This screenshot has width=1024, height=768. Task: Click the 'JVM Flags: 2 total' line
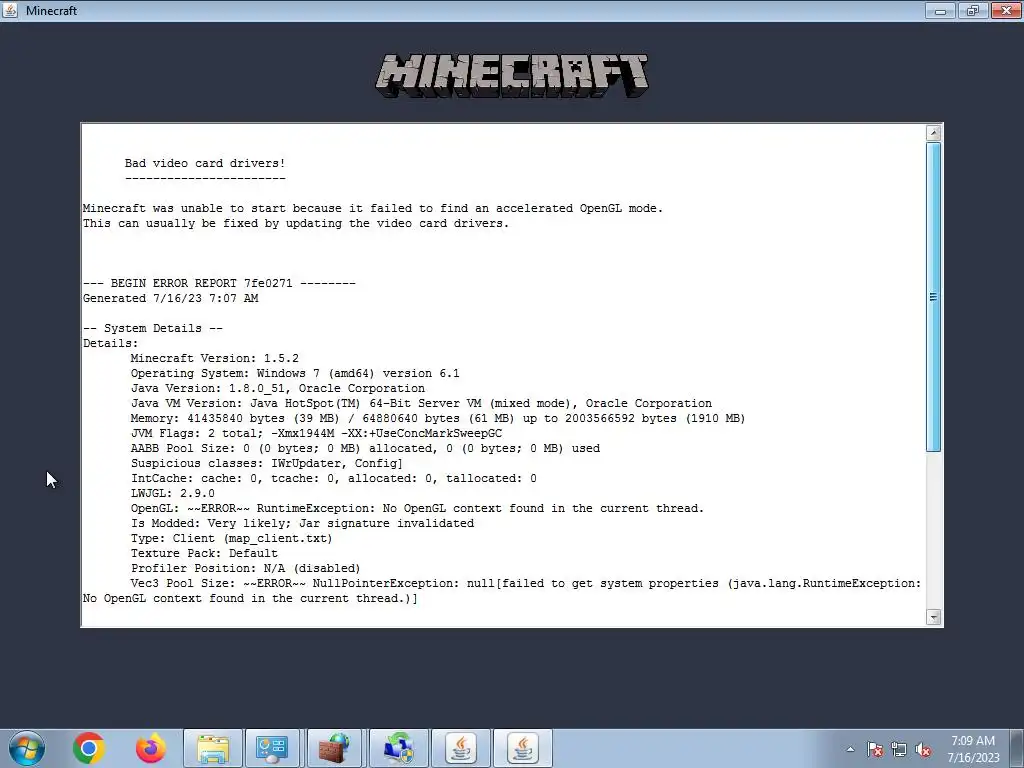pos(316,434)
